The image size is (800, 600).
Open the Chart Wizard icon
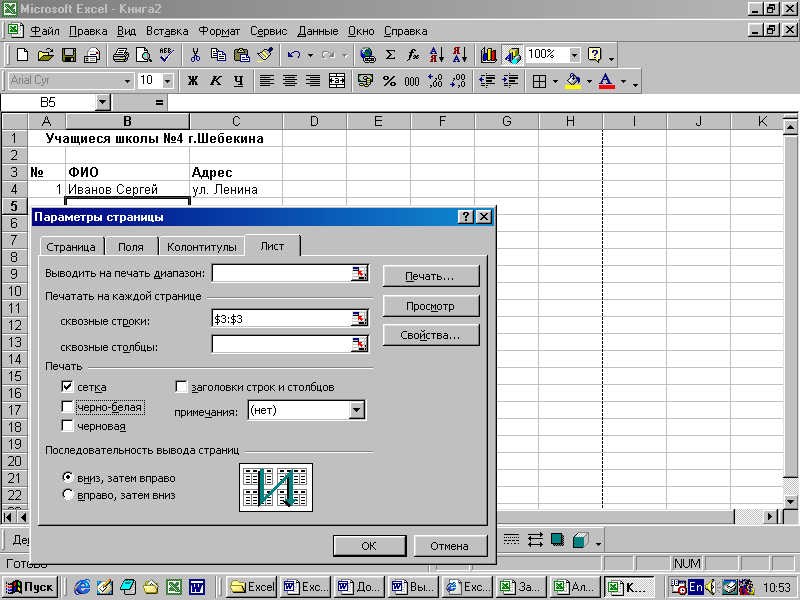489,55
